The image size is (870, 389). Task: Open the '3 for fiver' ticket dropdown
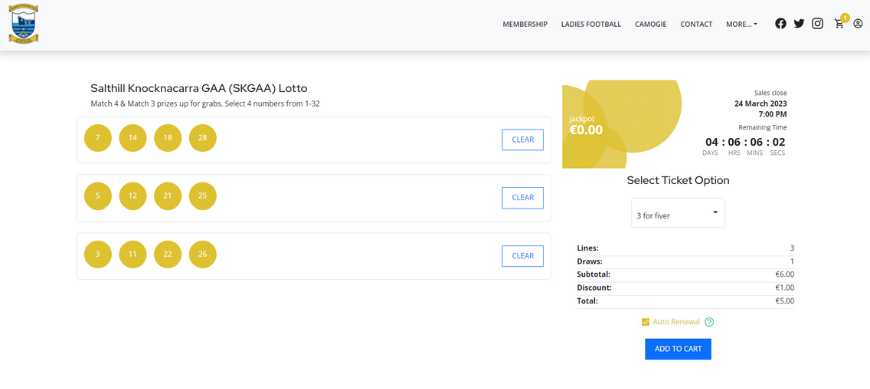tap(677, 213)
